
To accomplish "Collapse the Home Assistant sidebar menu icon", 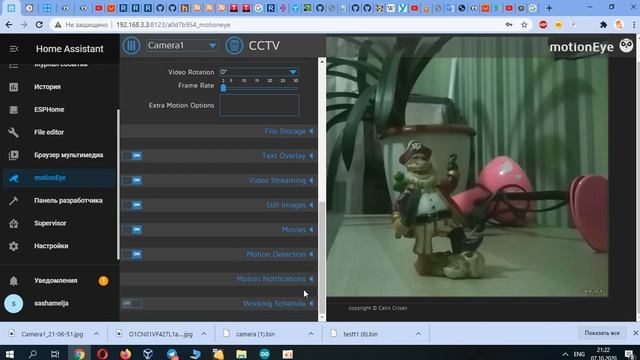I will point(14,49).
